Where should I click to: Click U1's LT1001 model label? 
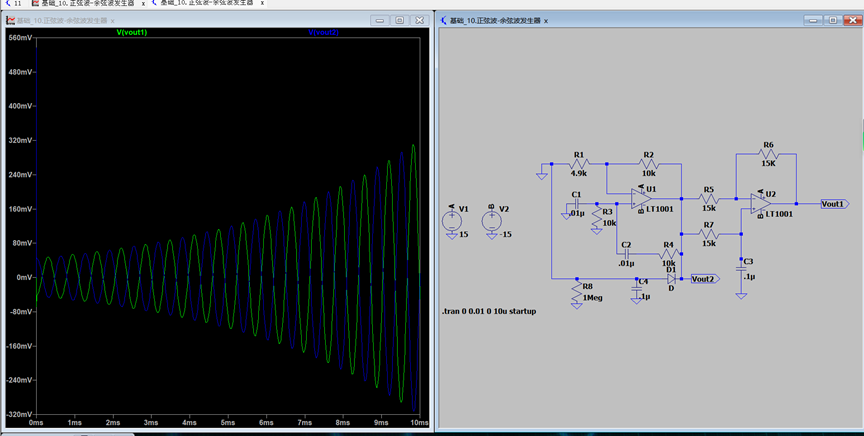[660, 209]
